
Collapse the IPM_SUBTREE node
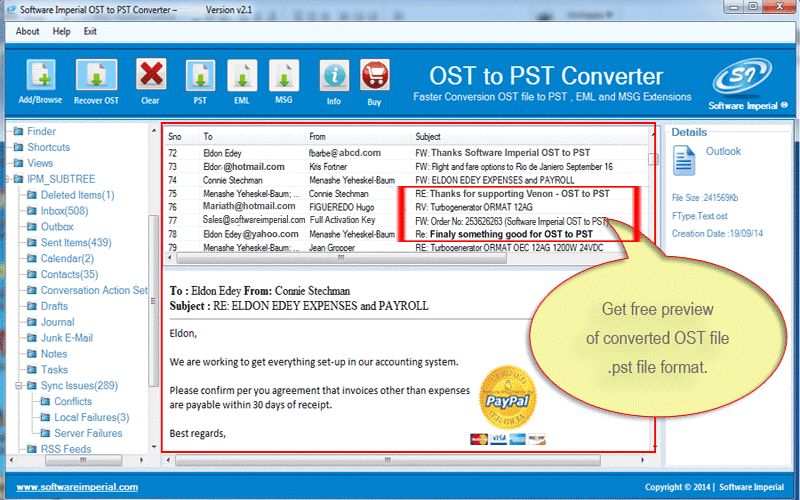click(x=7, y=179)
